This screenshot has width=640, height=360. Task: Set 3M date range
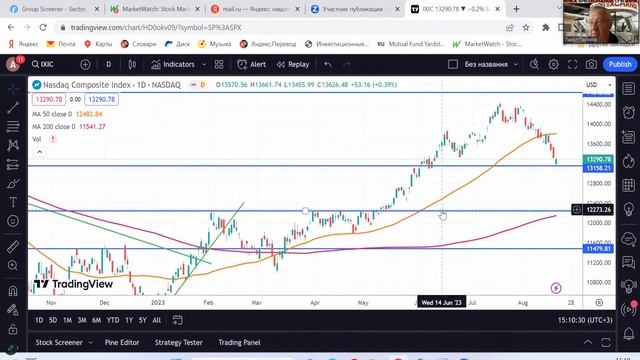pyautogui.click(x=82, y=320)
